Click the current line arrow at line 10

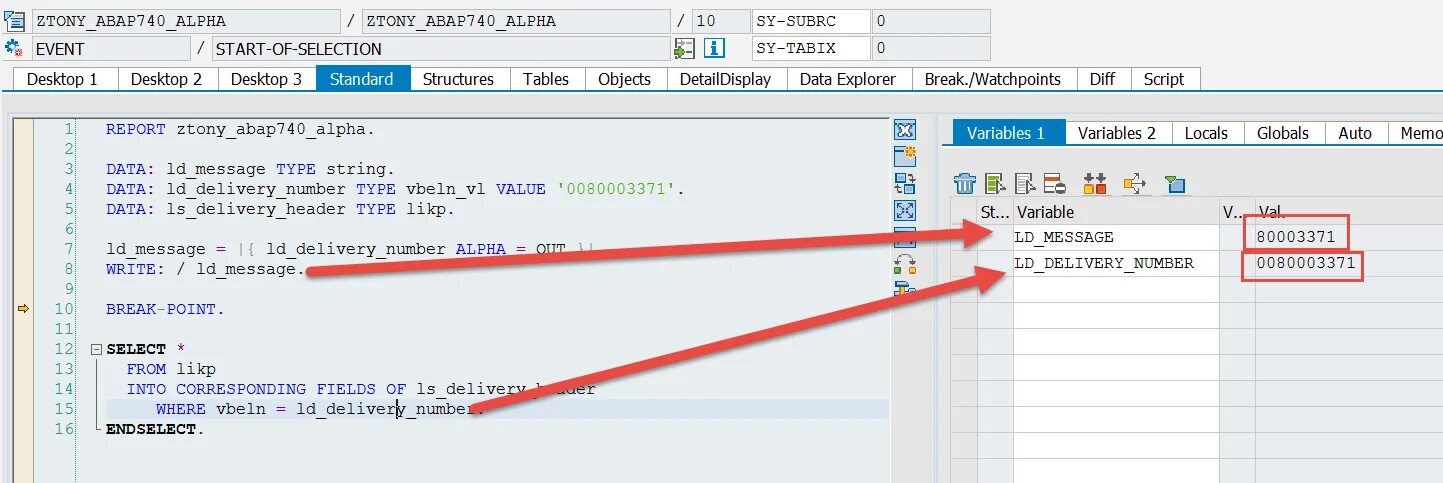[24, 309]
